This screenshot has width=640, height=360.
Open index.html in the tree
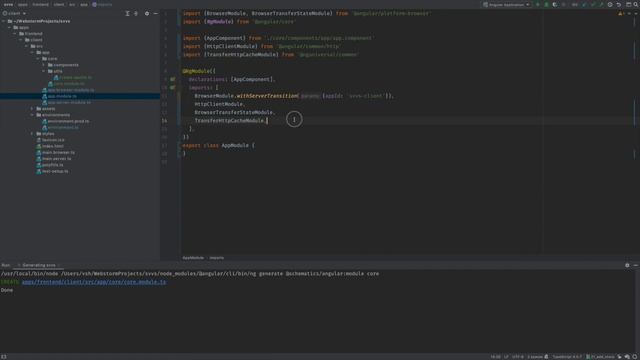(x=50, y=146)
